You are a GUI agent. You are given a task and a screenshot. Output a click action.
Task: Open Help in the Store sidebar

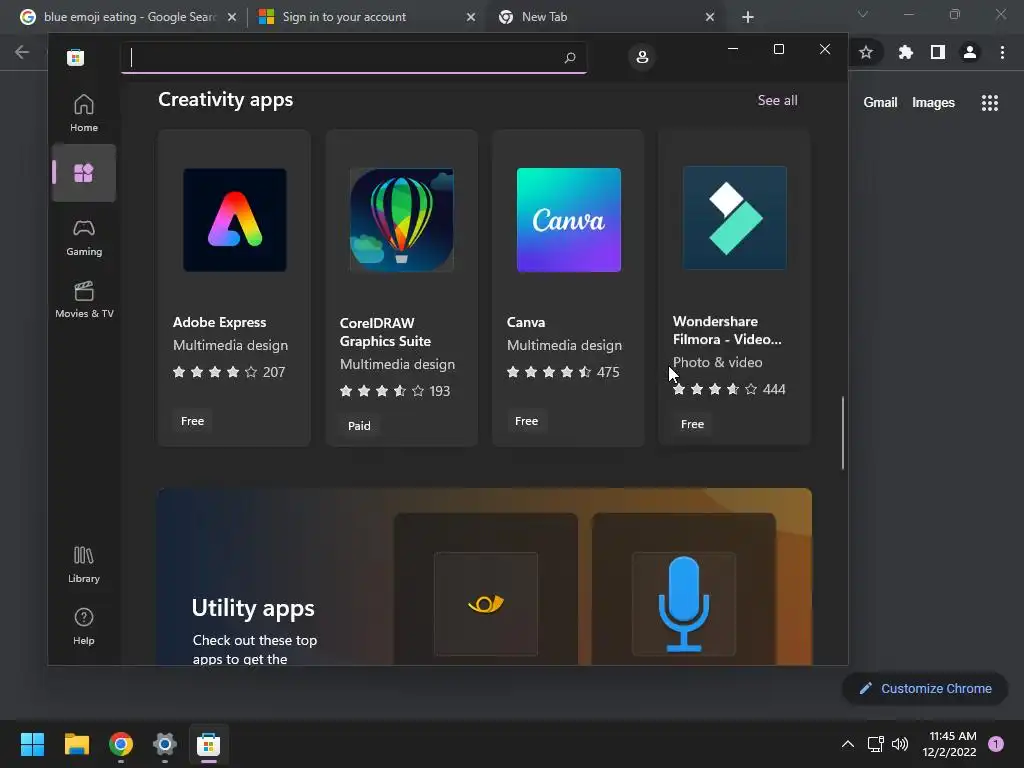coord(84,626)
